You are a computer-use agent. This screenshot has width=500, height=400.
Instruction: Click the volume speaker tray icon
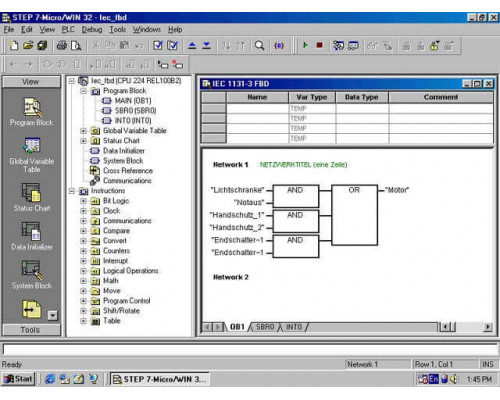point(454,379)
